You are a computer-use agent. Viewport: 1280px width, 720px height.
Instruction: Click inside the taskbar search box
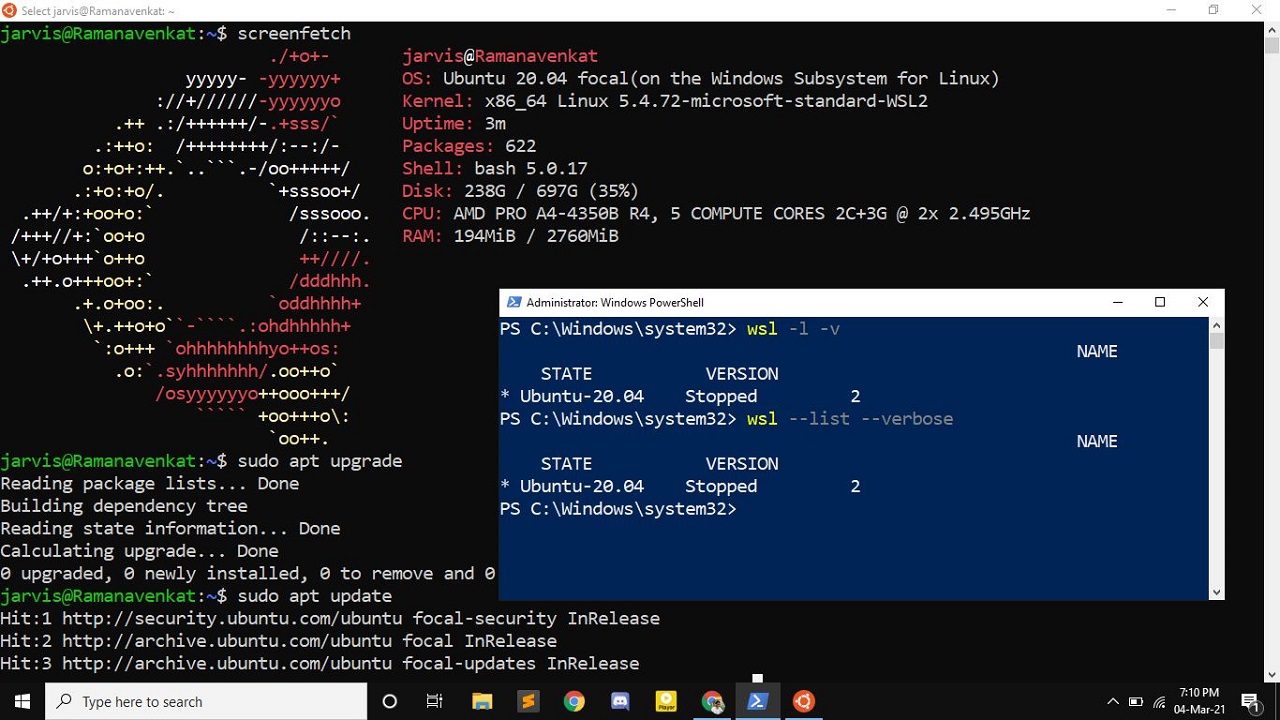tap(200, 701)
